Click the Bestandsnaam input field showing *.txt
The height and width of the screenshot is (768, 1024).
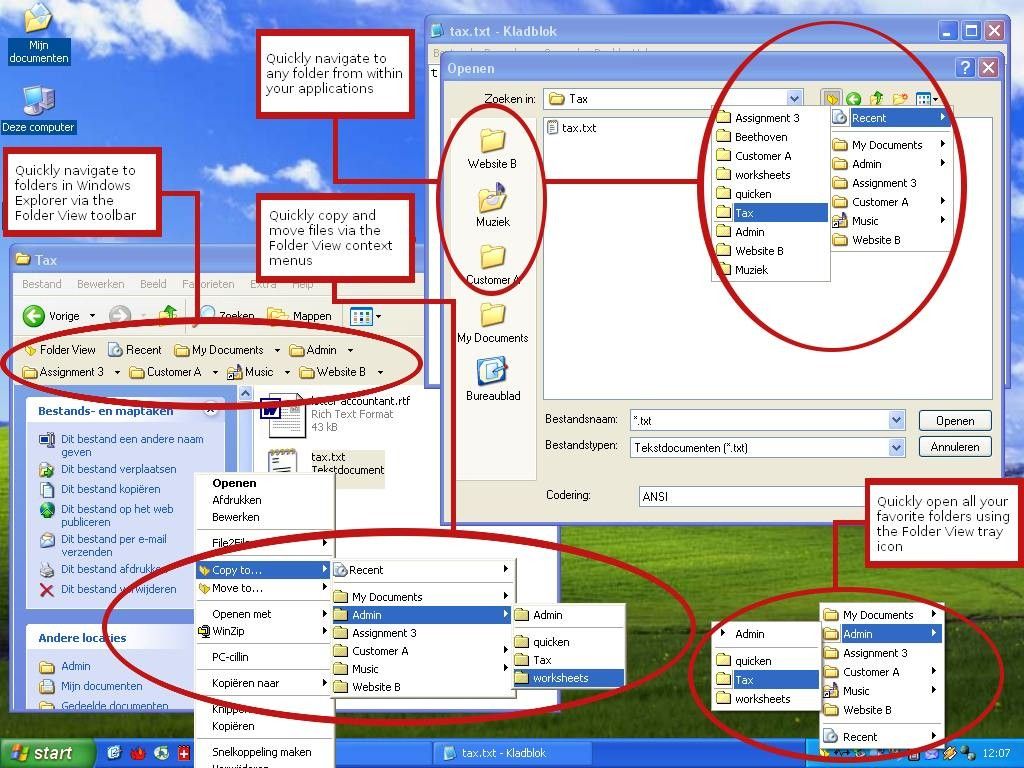(x=760, y=420)
